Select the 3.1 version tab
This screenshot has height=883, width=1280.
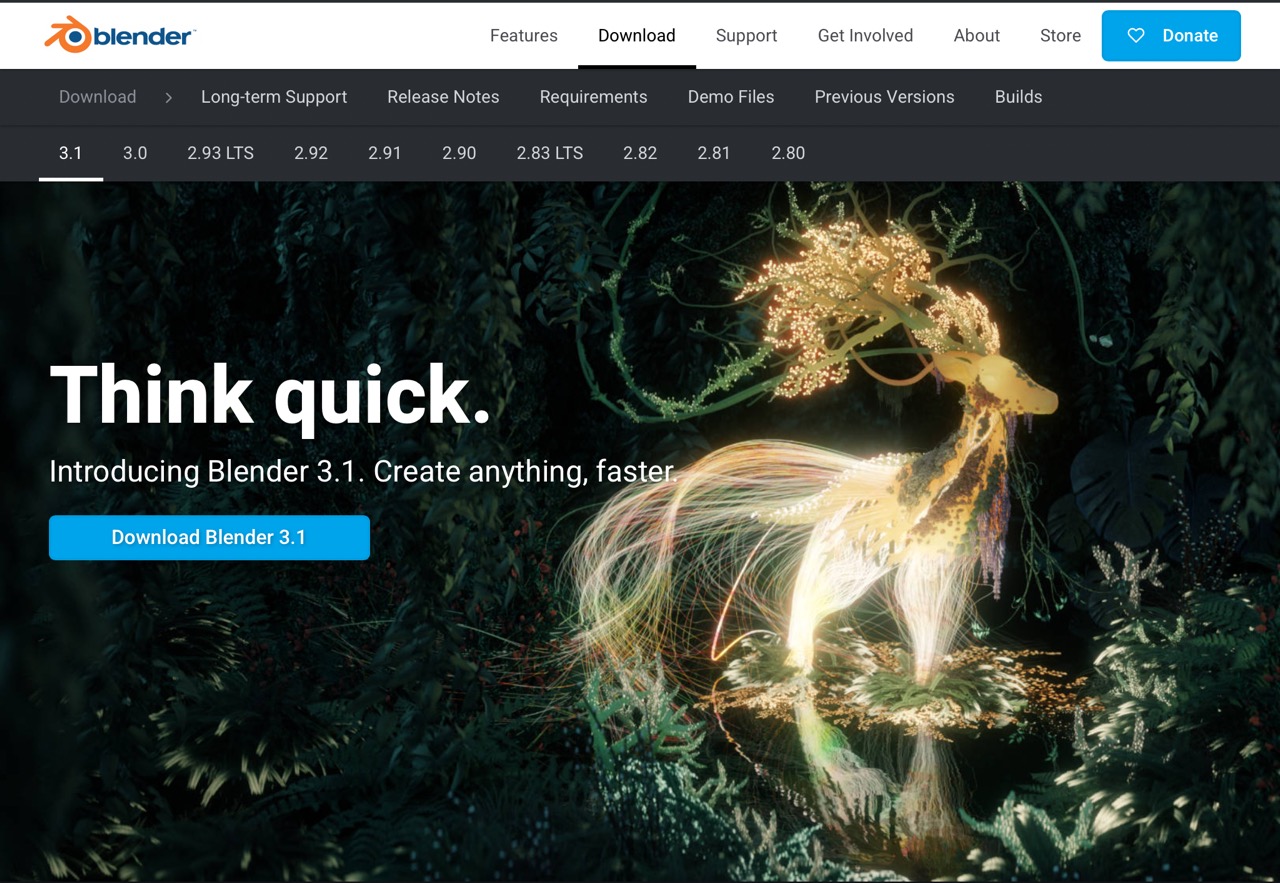point(71,153)
